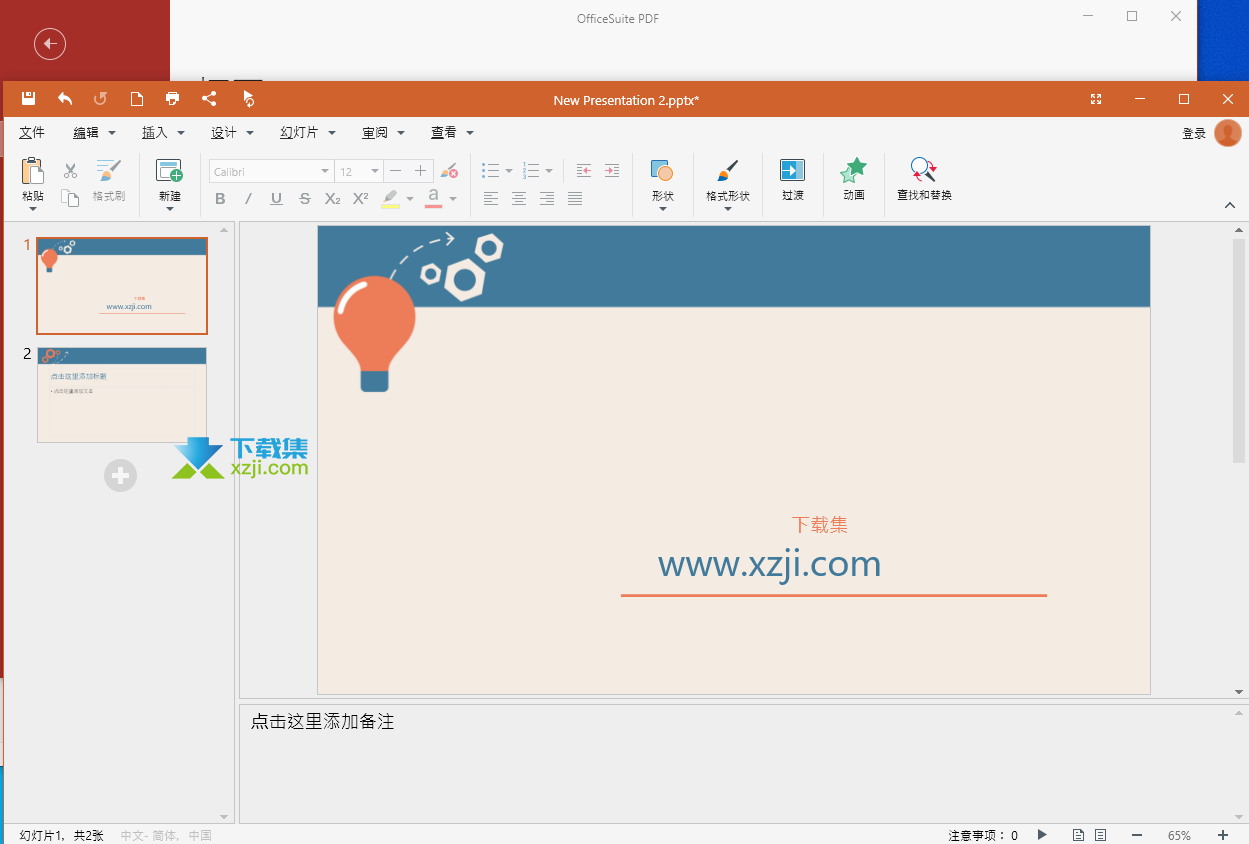Collapse the ribbon with the chevron
Image resolution: width=1249 pixels, height=844 pixels.
pyautogui.click(x=1230, y=205)
